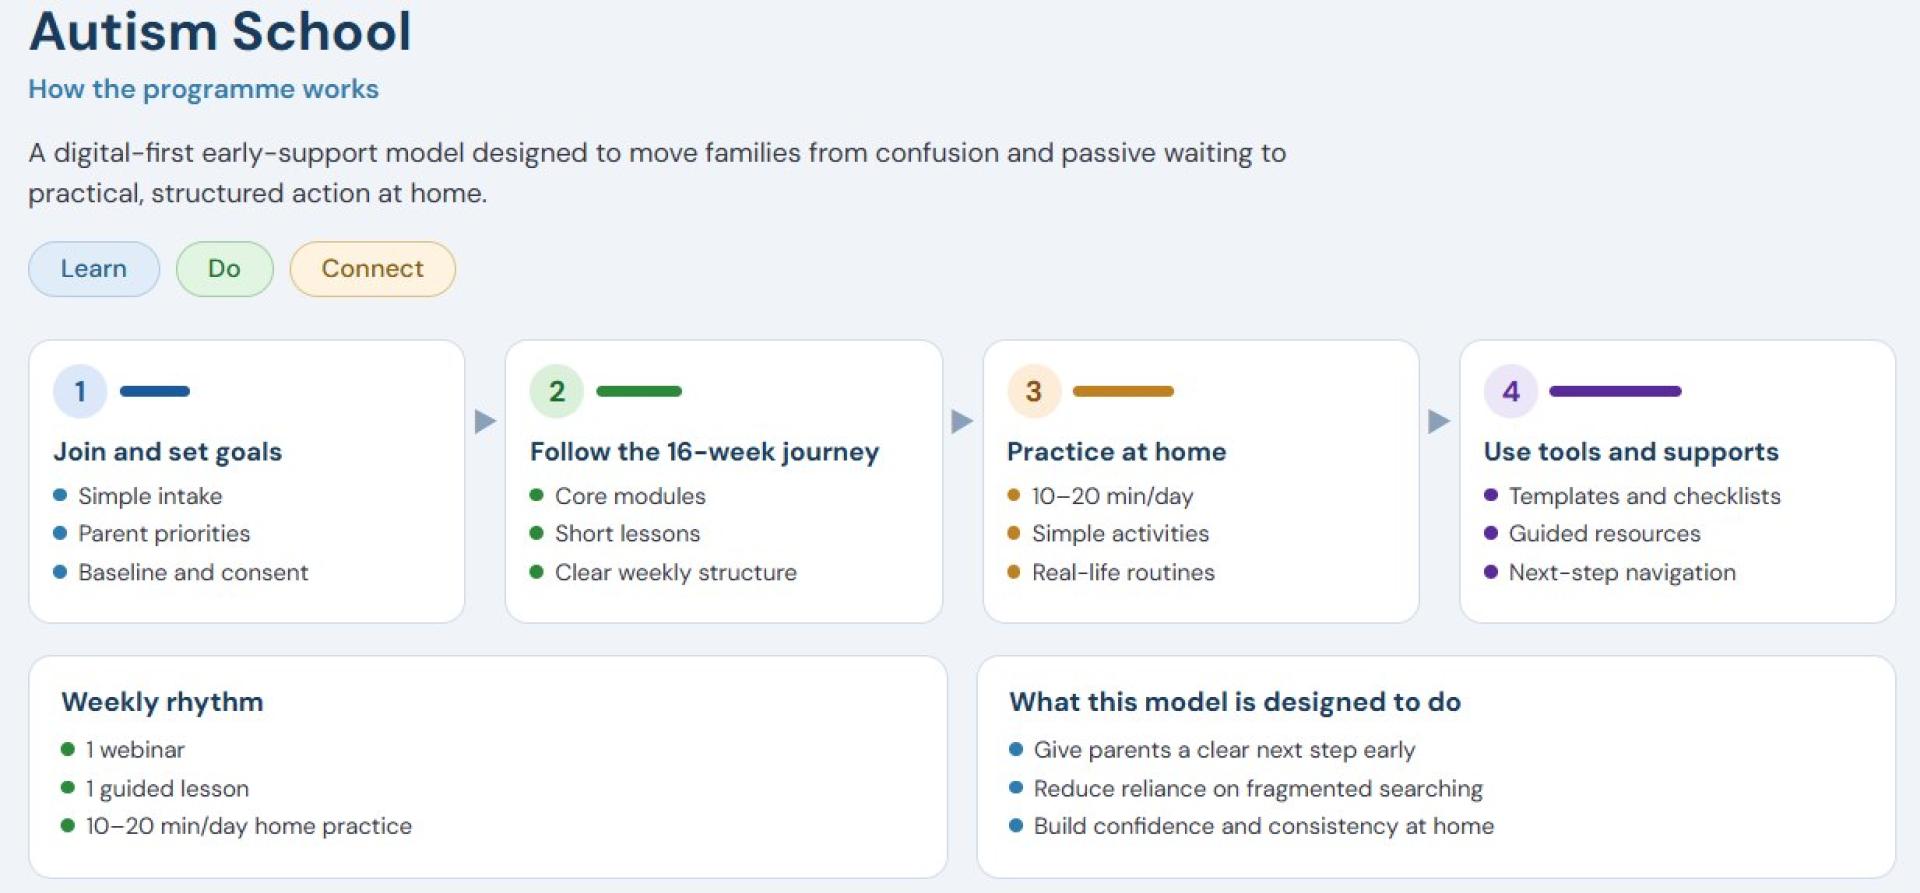Viewport: 1920px width, 893px height.
Task: Click the step 3 orange number badge
Action: [x=1034, y=391]
